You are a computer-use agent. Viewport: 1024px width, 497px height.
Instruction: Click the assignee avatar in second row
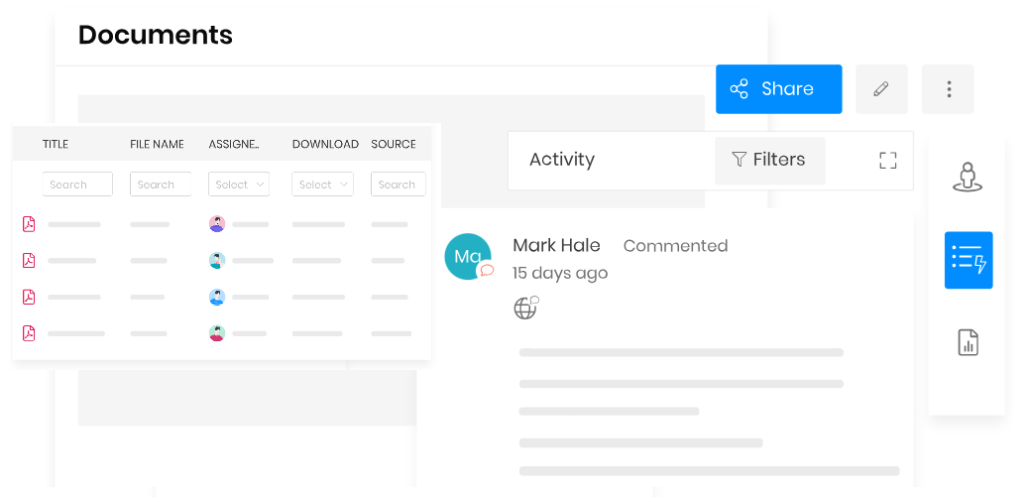217,260
